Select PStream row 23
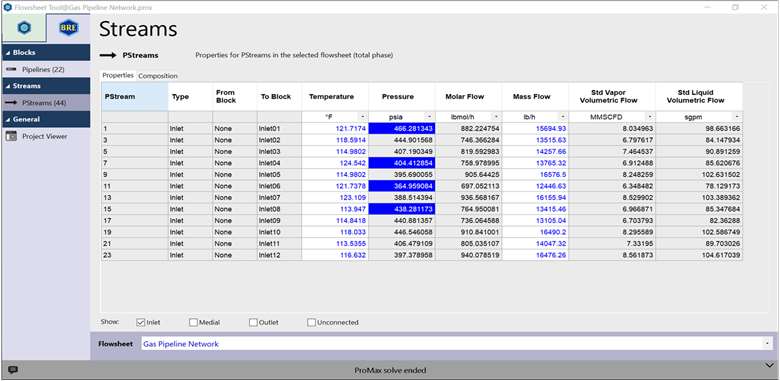Image resolution: width=780 pixels, height=381 pixels. coord(135,255)
